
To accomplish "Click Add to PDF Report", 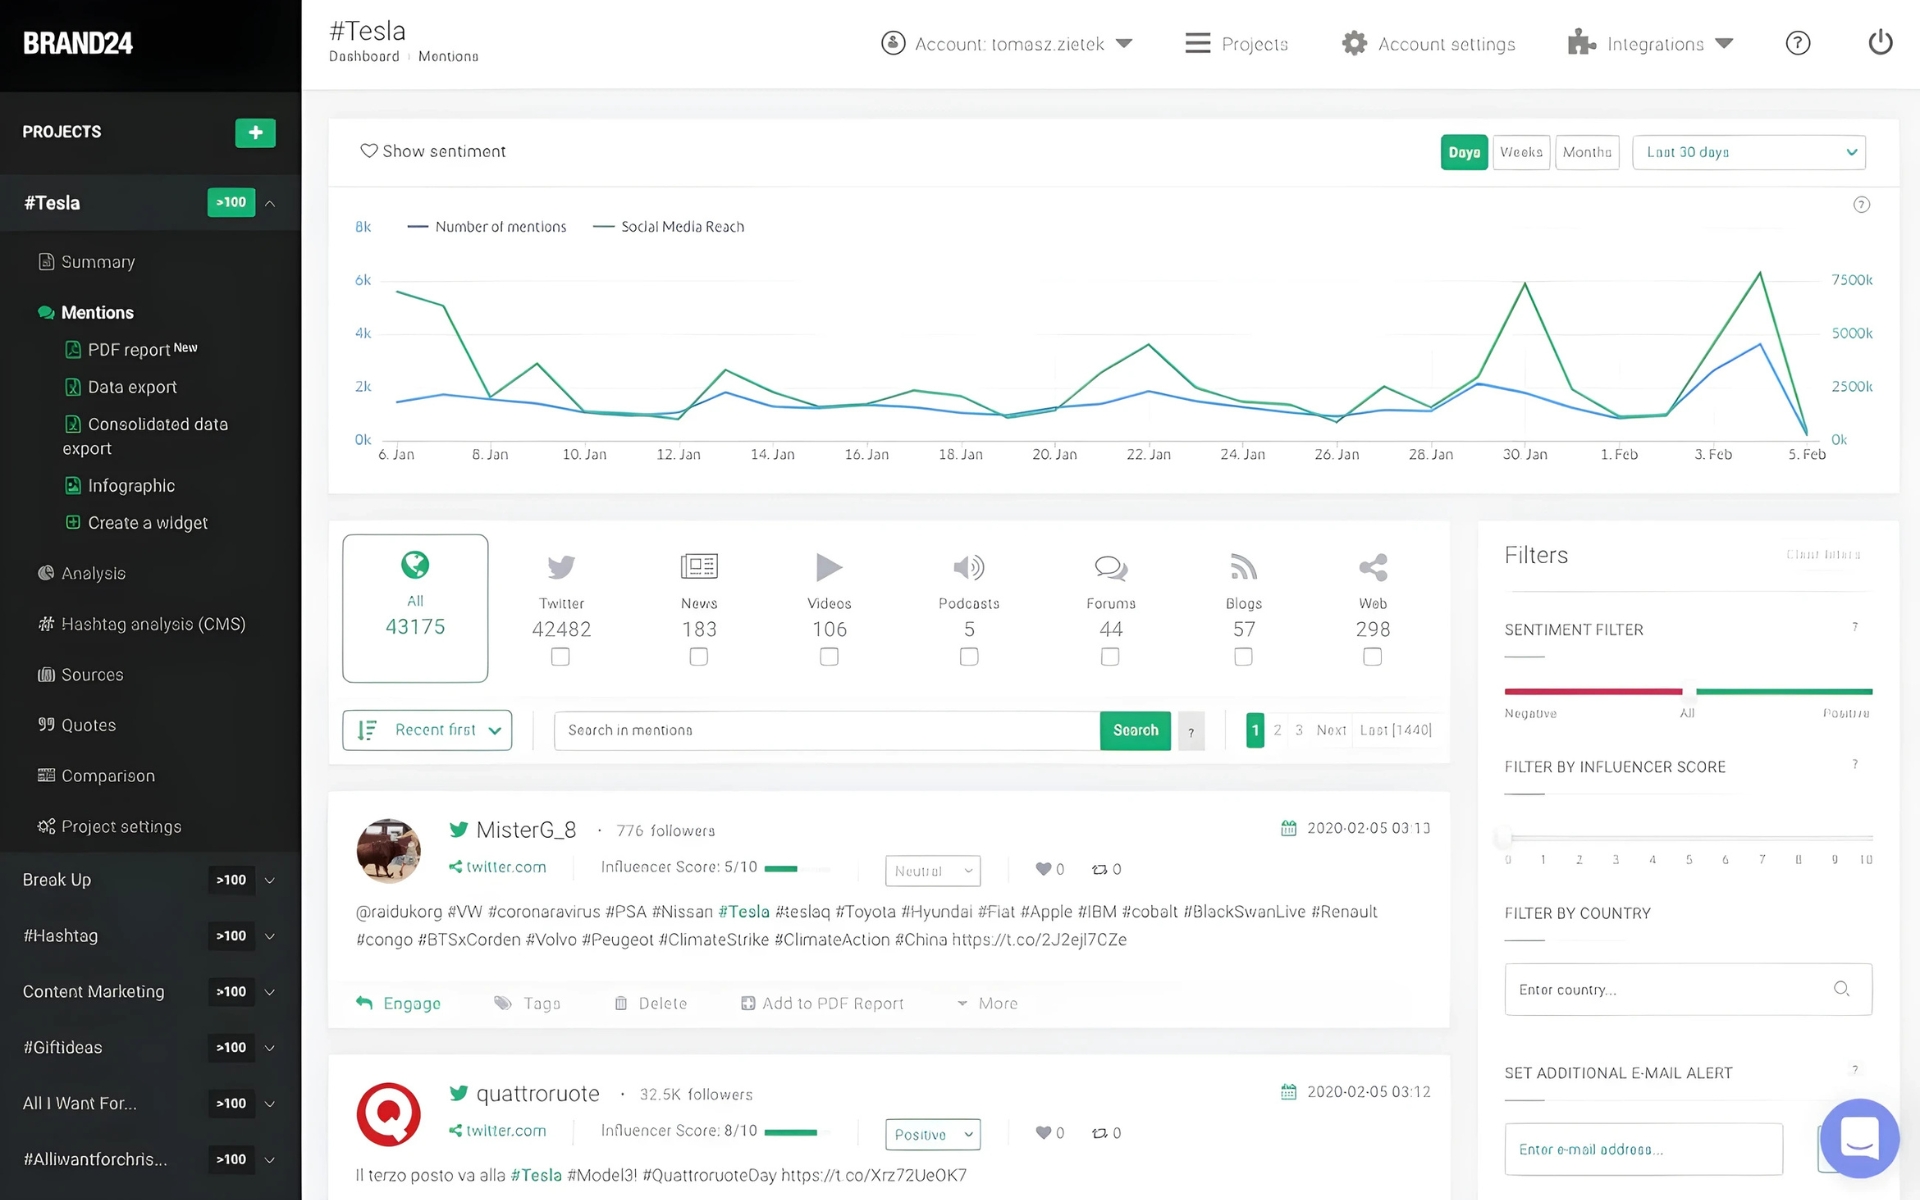I will [822, 1003].
